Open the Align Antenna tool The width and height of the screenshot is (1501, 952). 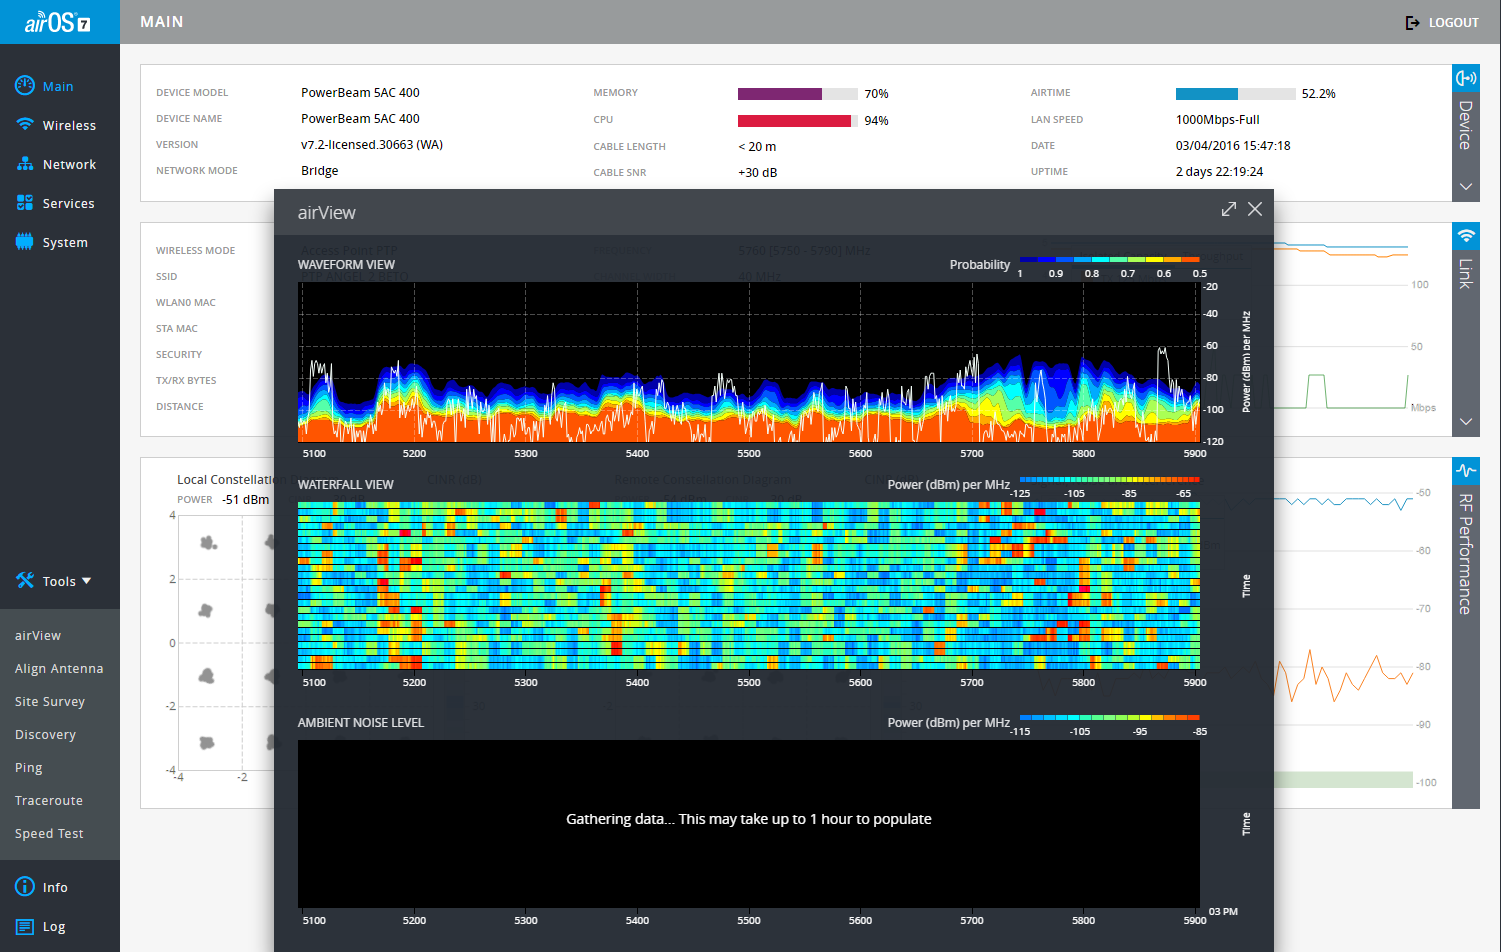(x=59, y=669)
